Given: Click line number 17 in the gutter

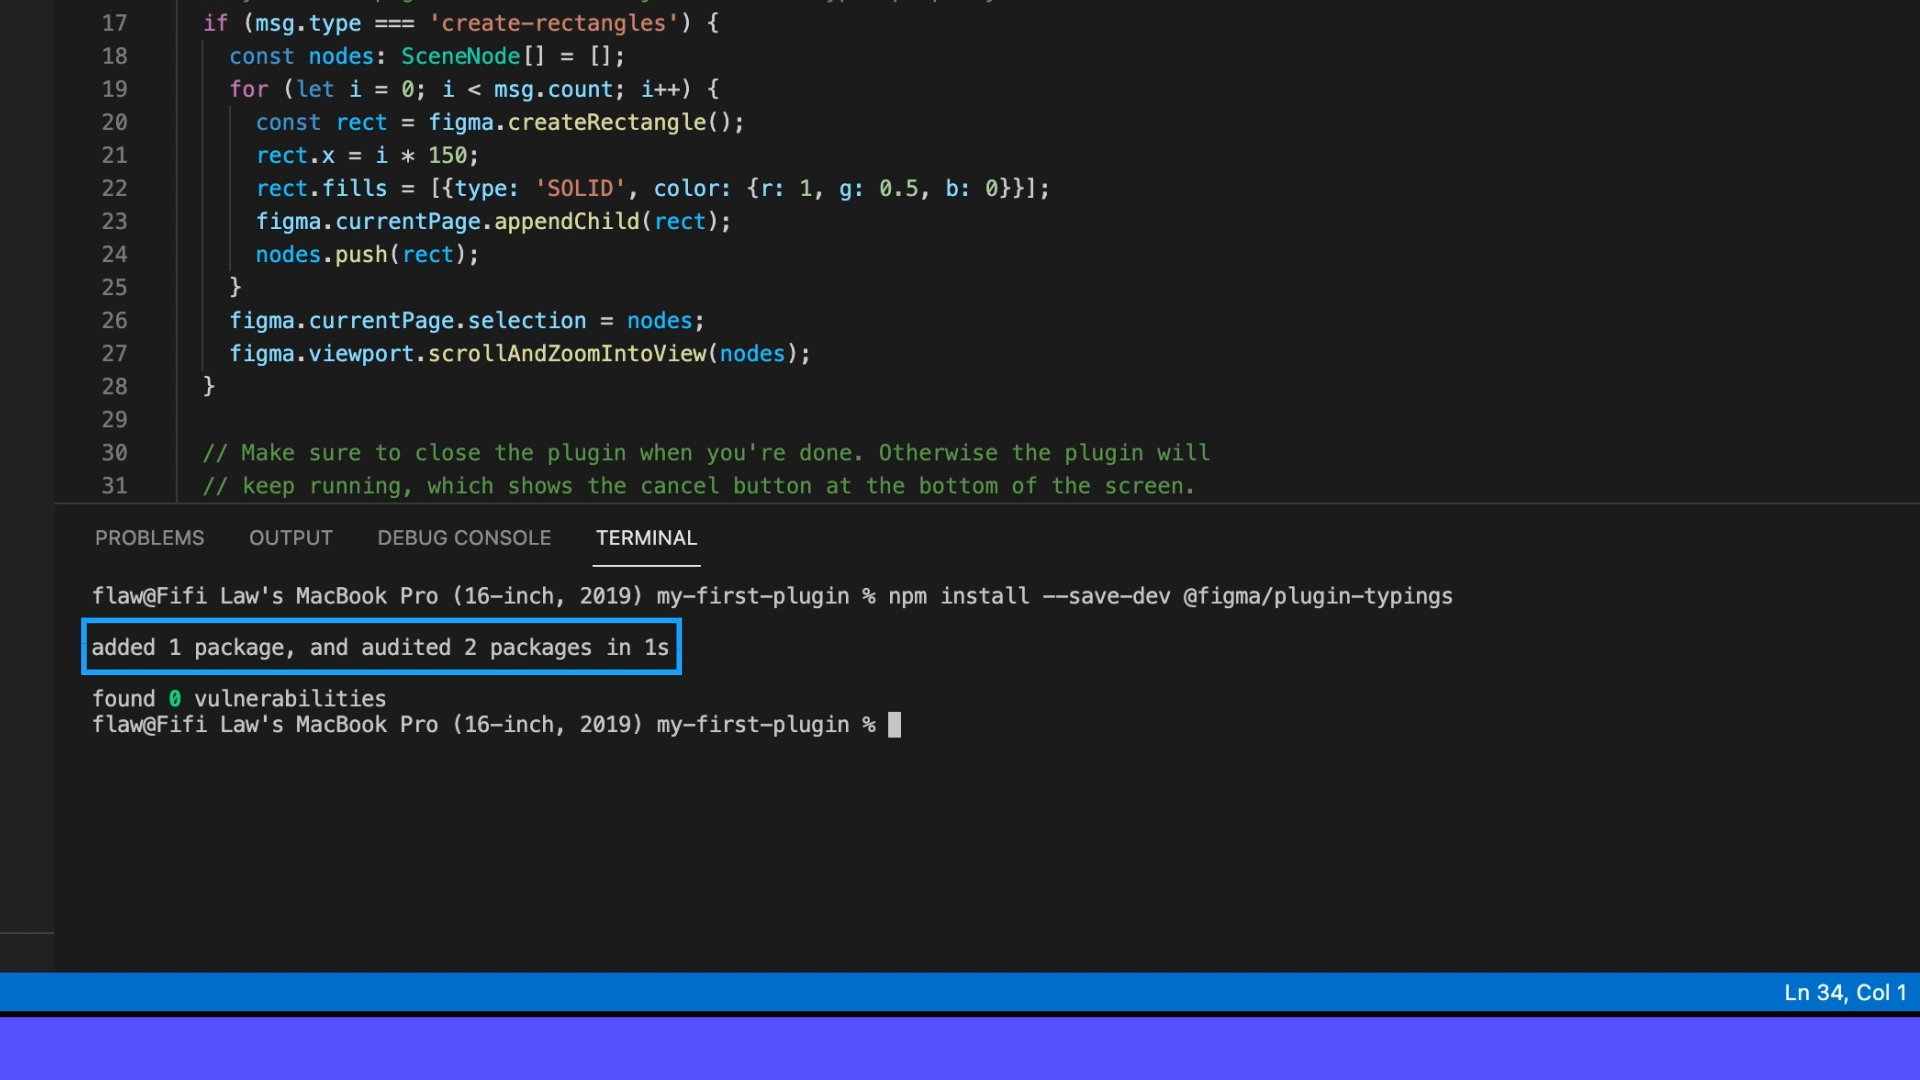Looking at the screenshot, I should click(x=114, y=23).
